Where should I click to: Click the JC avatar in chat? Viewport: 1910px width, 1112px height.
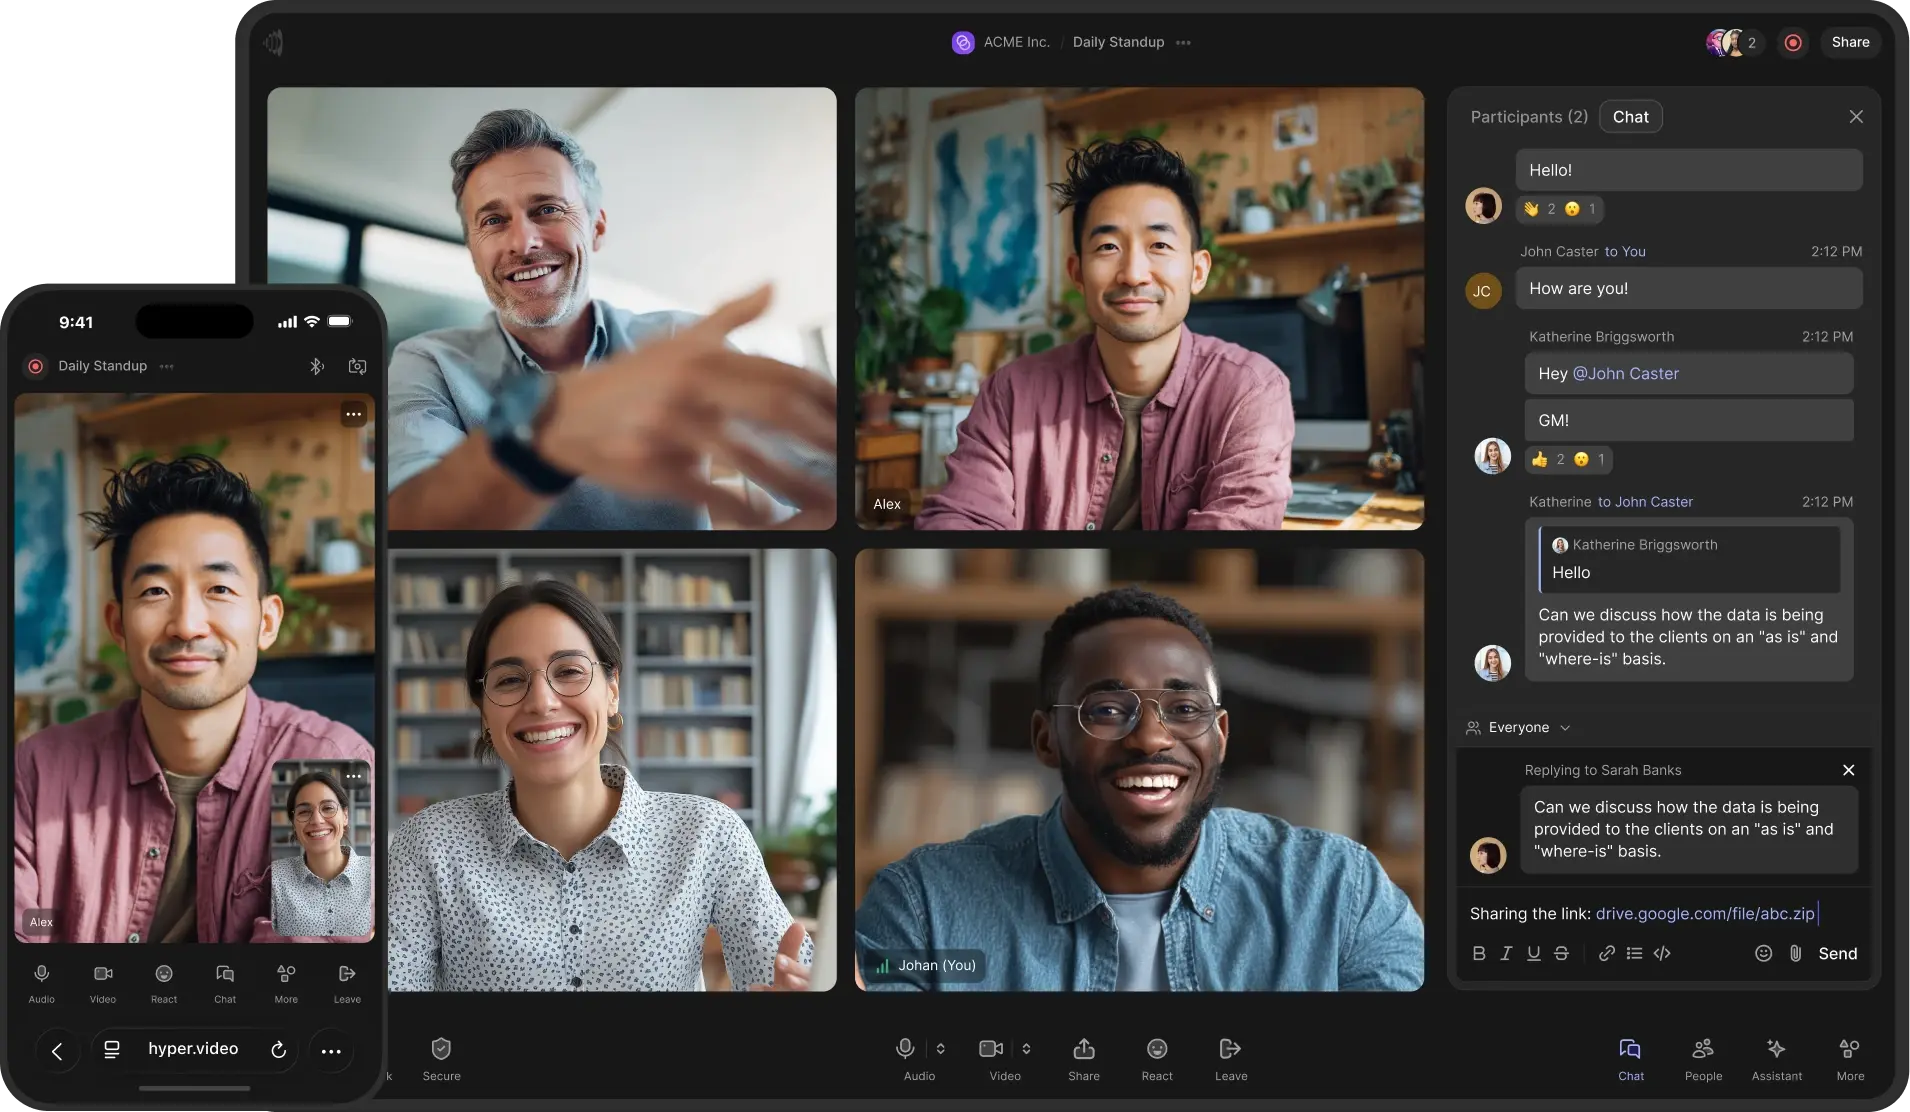1483,291
